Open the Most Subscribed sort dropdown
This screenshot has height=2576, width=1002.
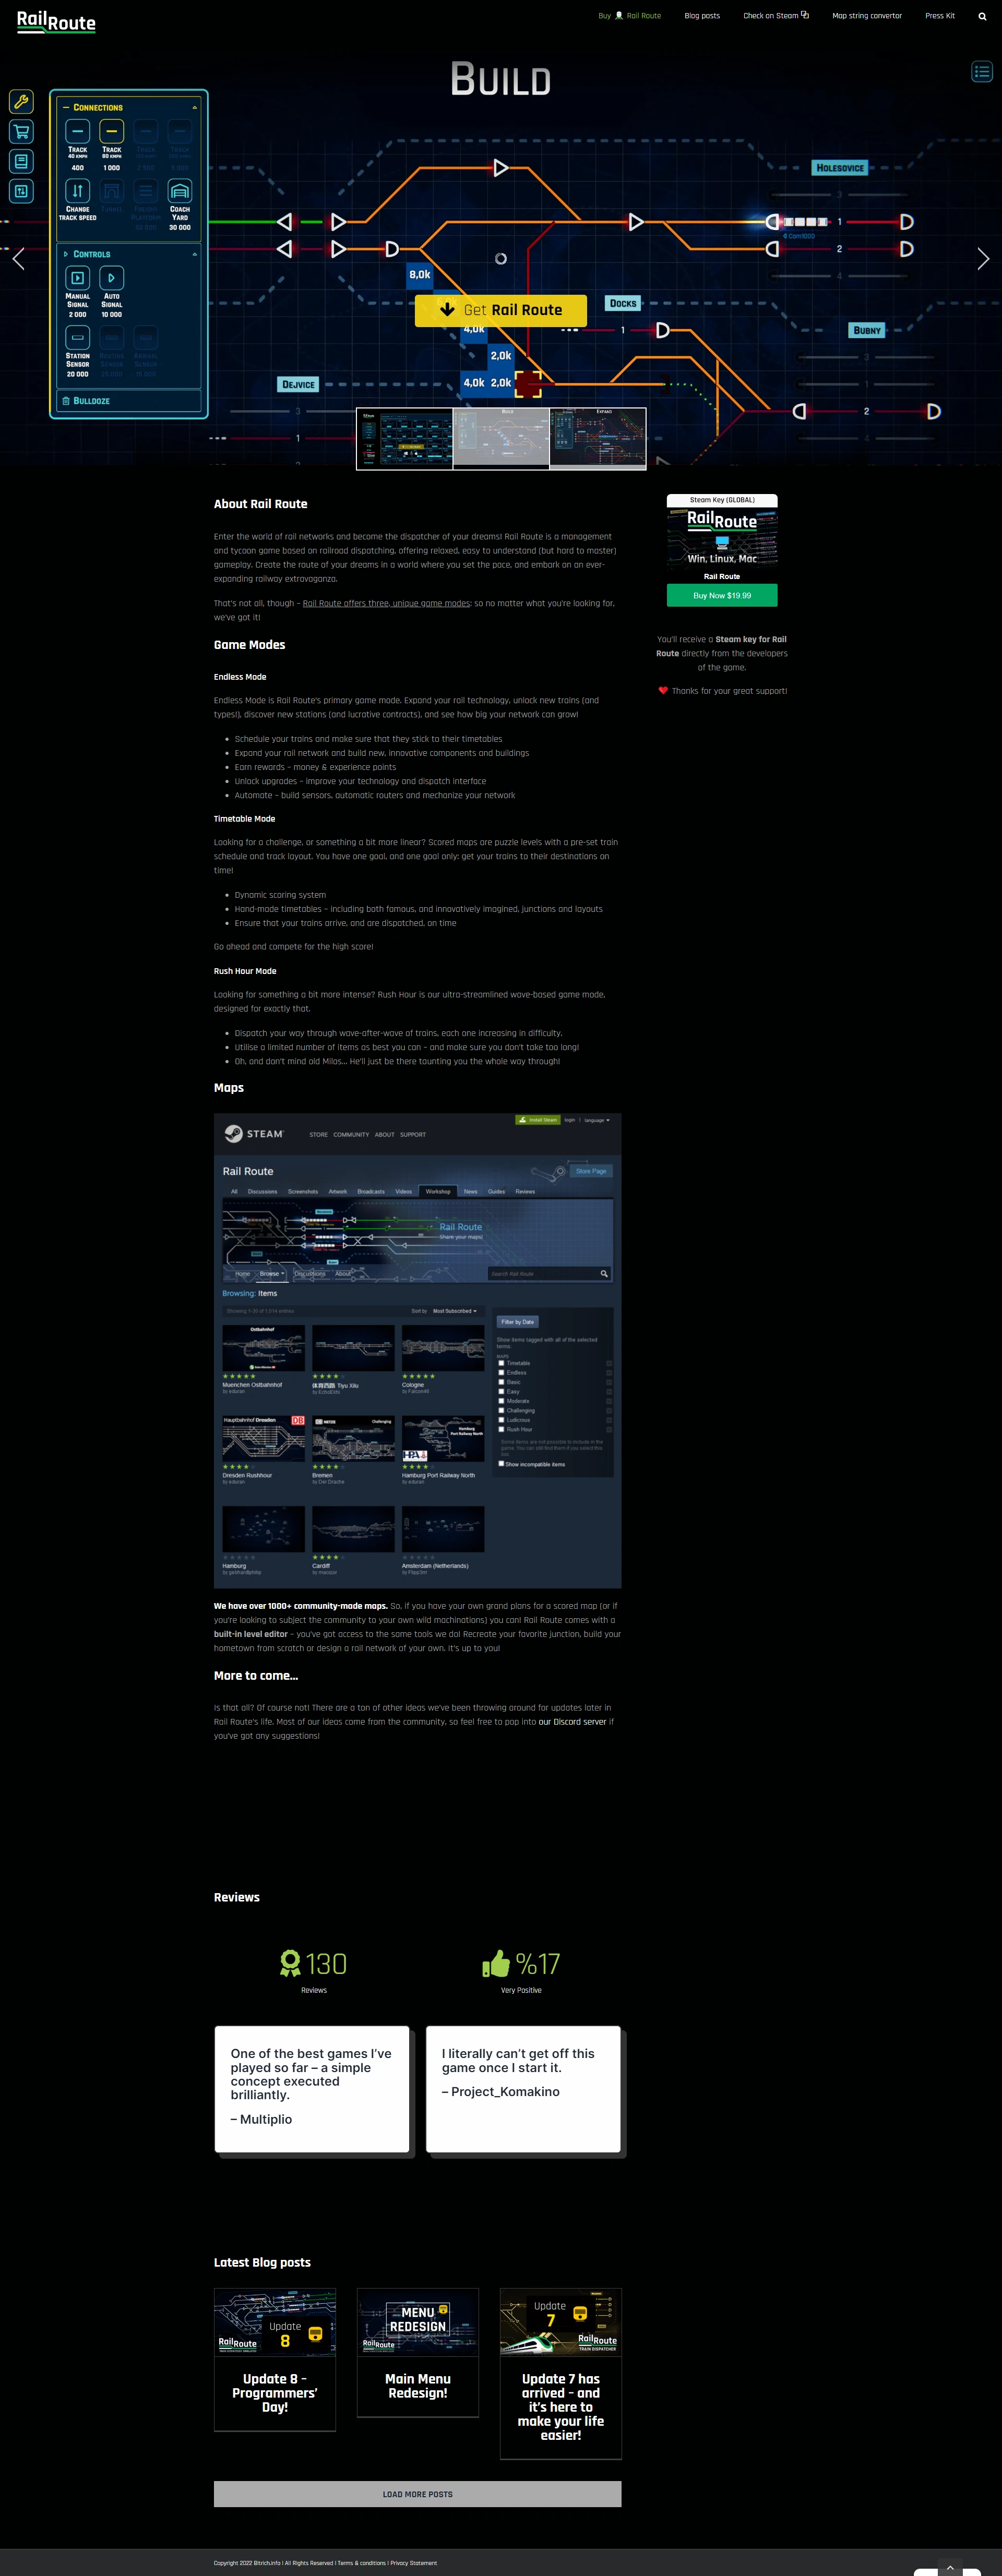click(x=455, y=1311)
